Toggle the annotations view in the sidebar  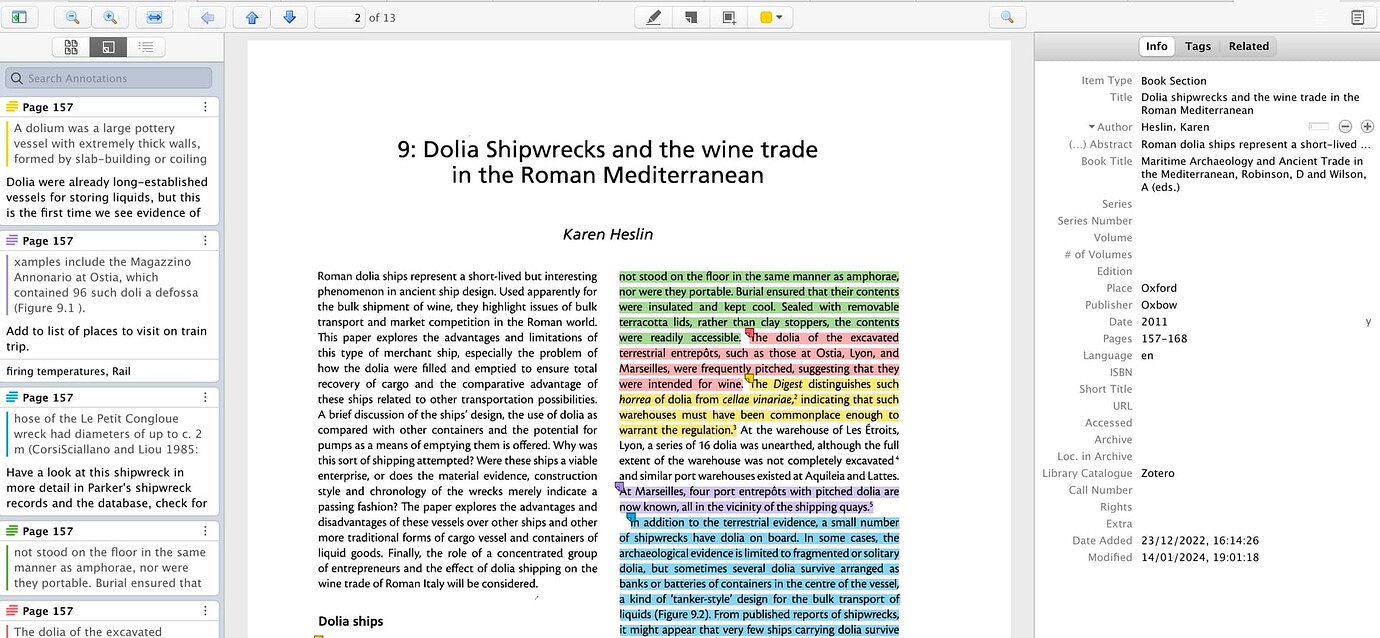tap(108, 46)
